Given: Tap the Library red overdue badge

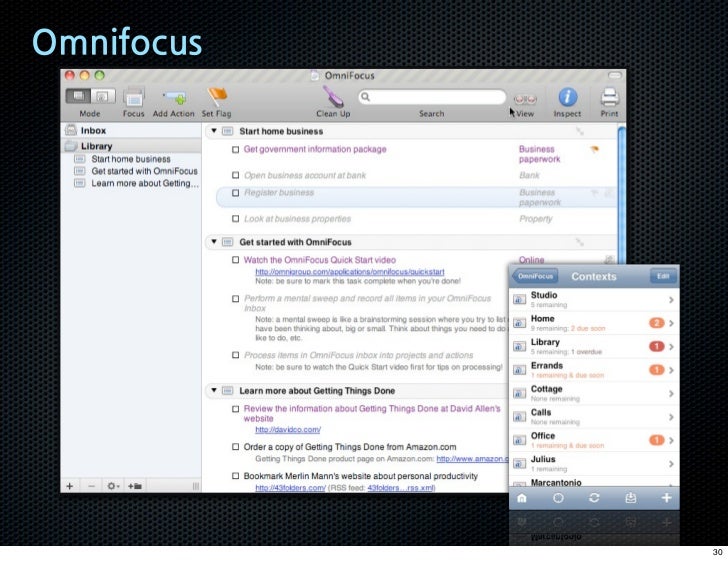Looking at the screenshot, I should click(x=656, y=346).
